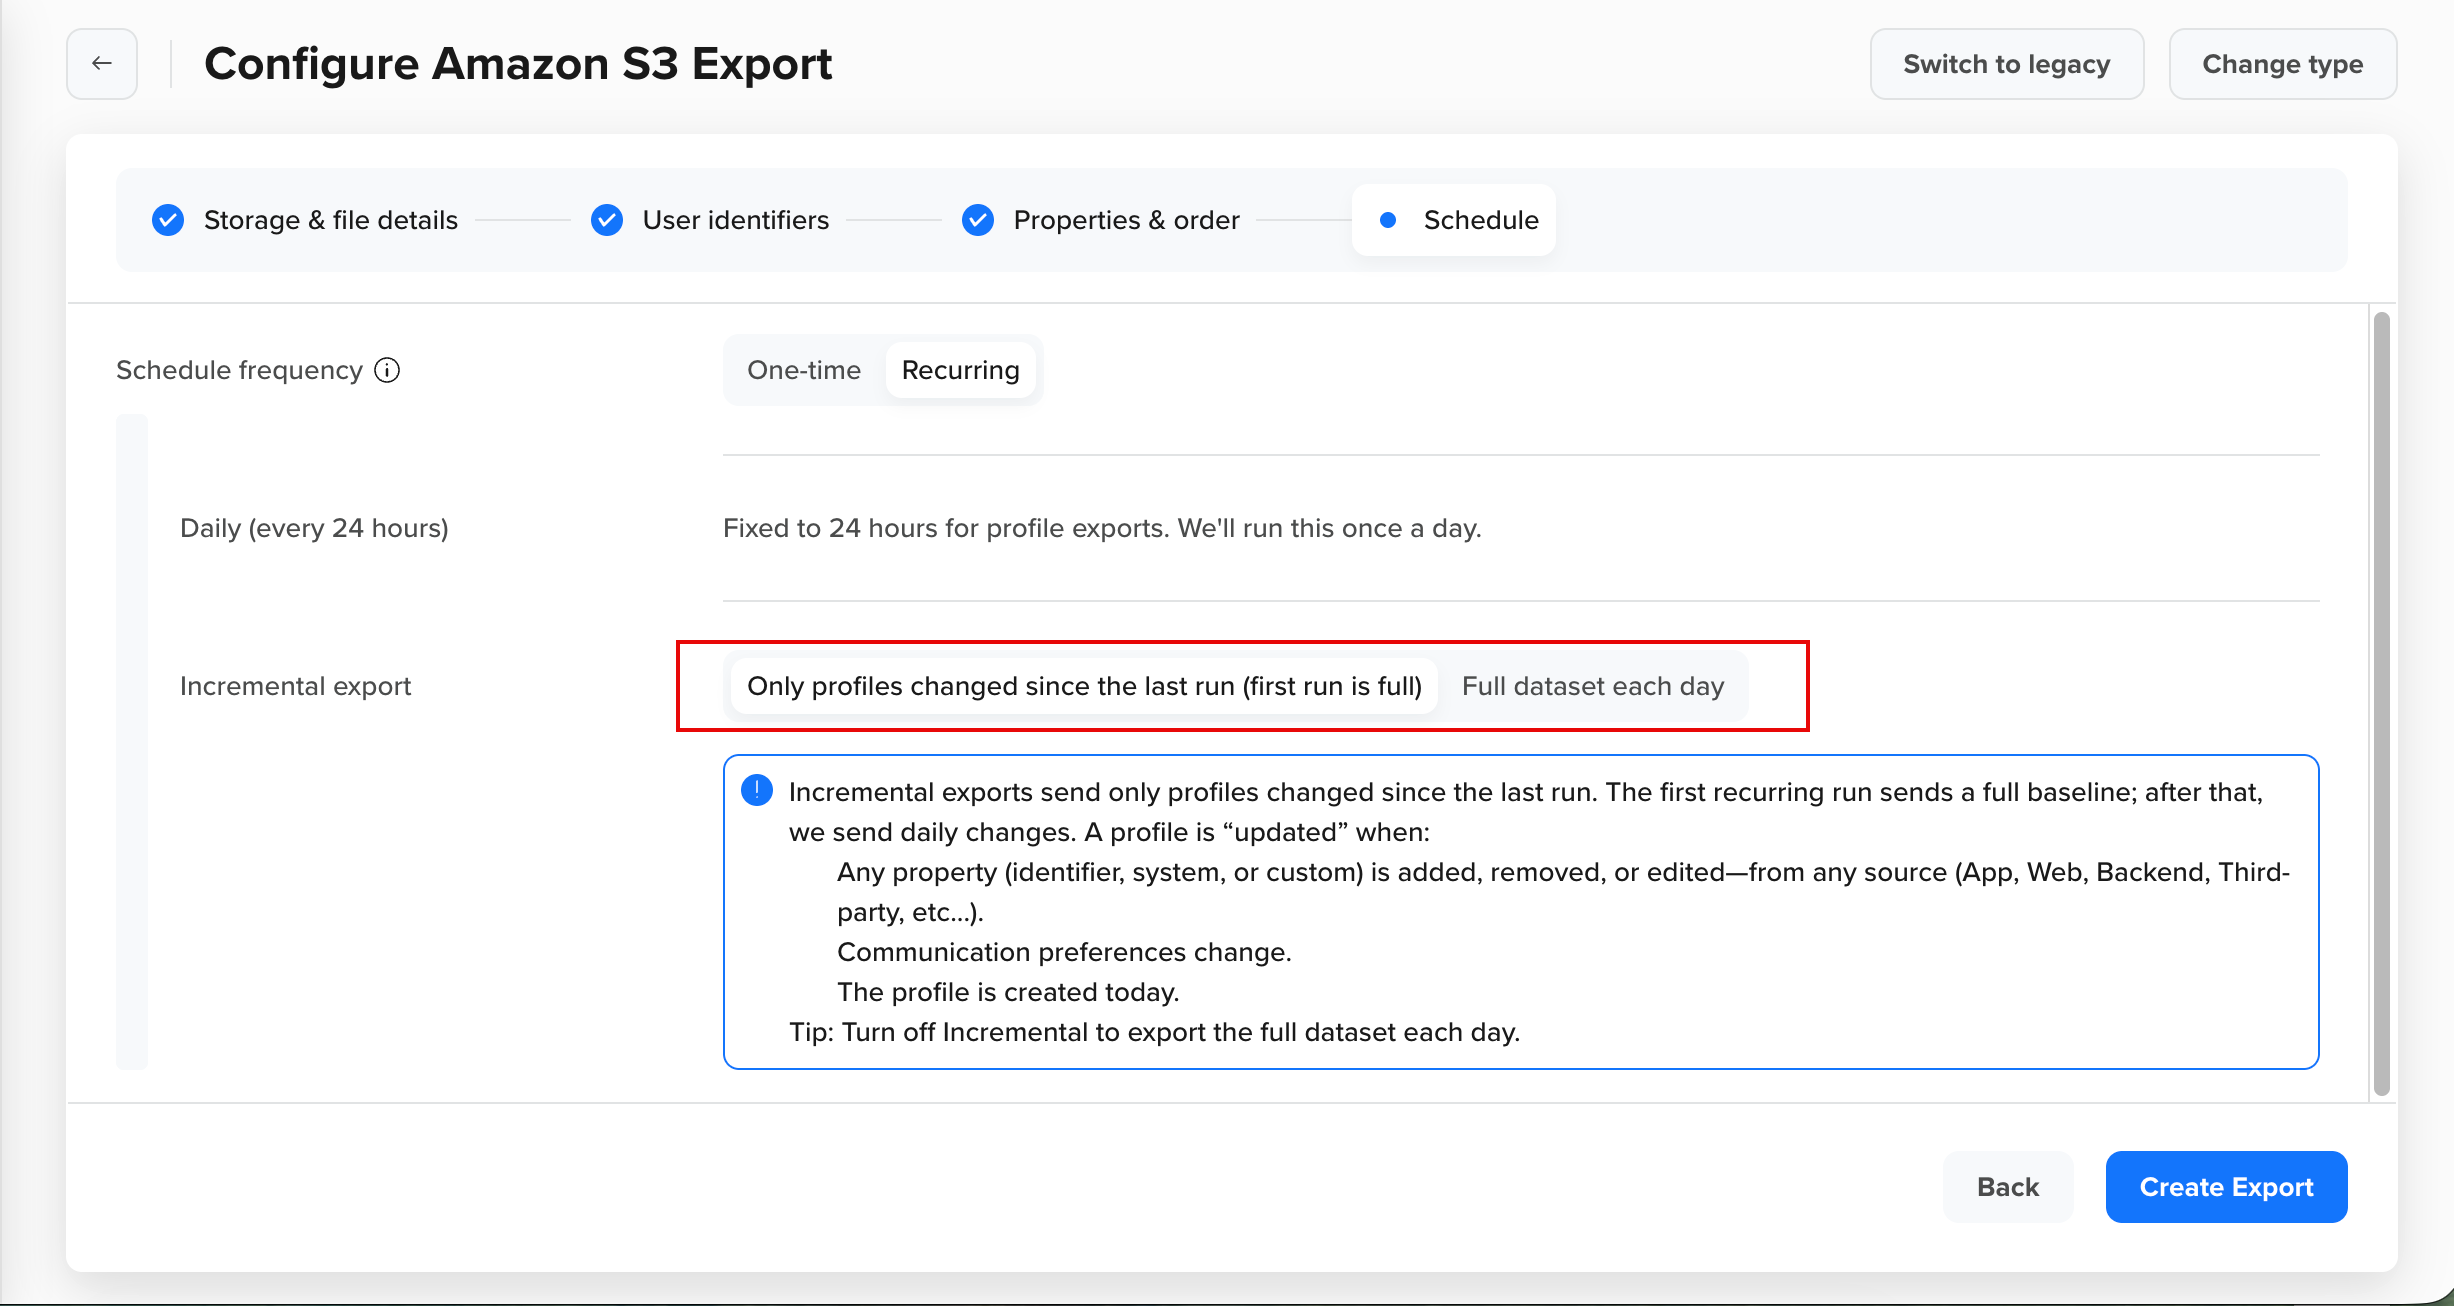Click the Storage & file details checkmark icon
Screen dimensions: 2454x1306
(168, 220)
